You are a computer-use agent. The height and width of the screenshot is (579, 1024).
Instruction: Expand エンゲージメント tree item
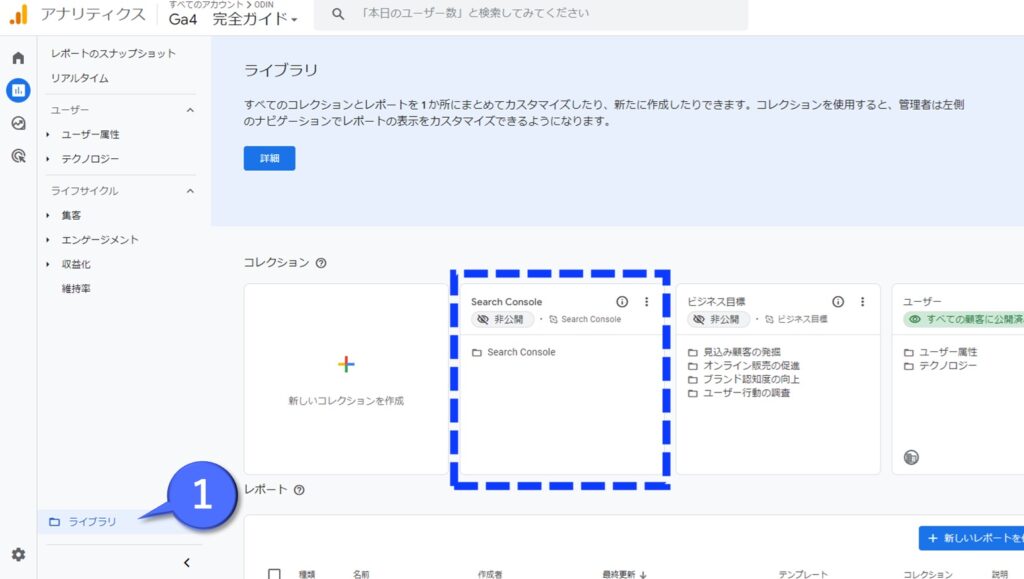click(48, 240)
